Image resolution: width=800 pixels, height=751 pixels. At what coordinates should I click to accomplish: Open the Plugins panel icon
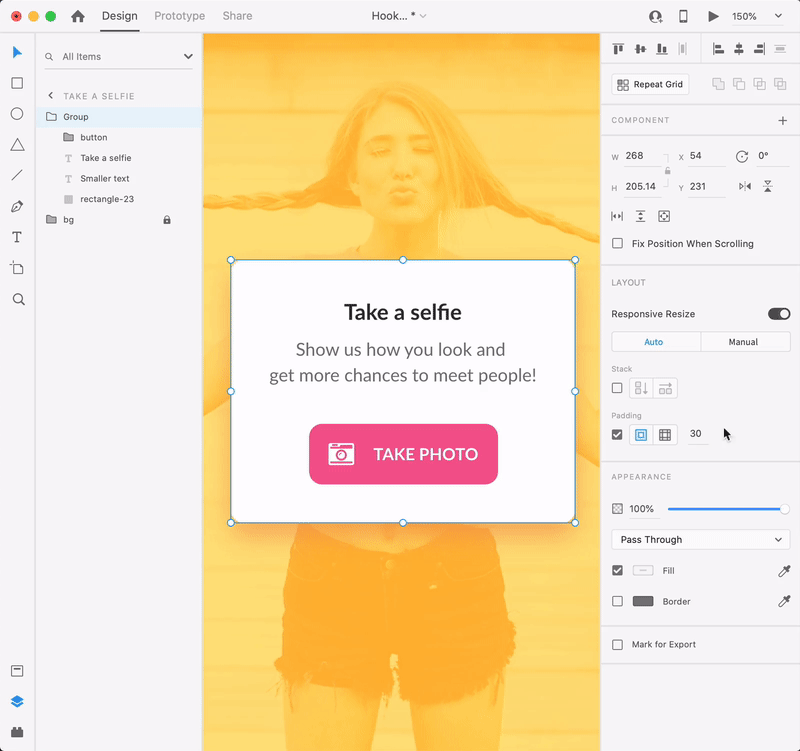[x=17, y=731]
